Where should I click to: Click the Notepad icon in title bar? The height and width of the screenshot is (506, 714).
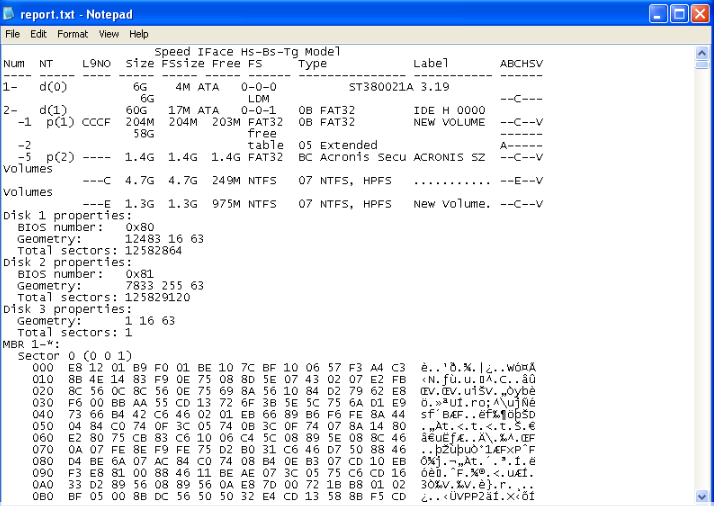click(x=11, y=13)
